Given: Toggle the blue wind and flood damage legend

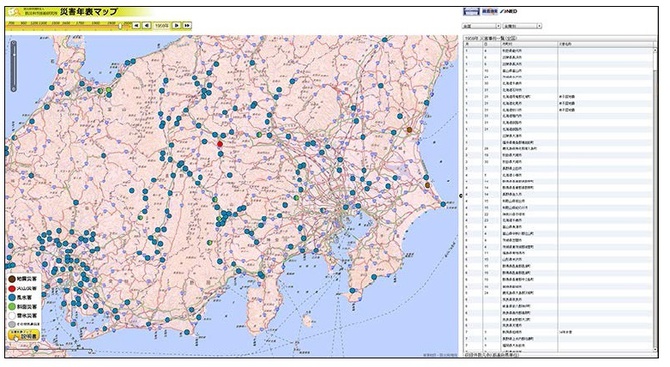Looking at the screenshot, I should [x=12, y=297].
